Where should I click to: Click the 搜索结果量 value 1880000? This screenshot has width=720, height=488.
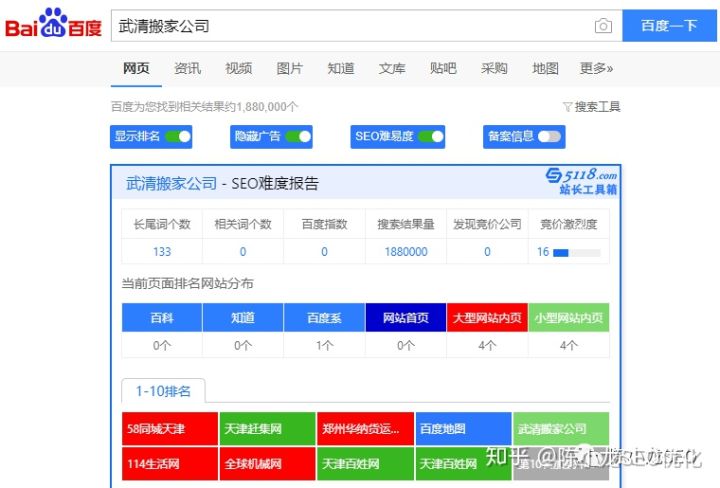(406, 252)
